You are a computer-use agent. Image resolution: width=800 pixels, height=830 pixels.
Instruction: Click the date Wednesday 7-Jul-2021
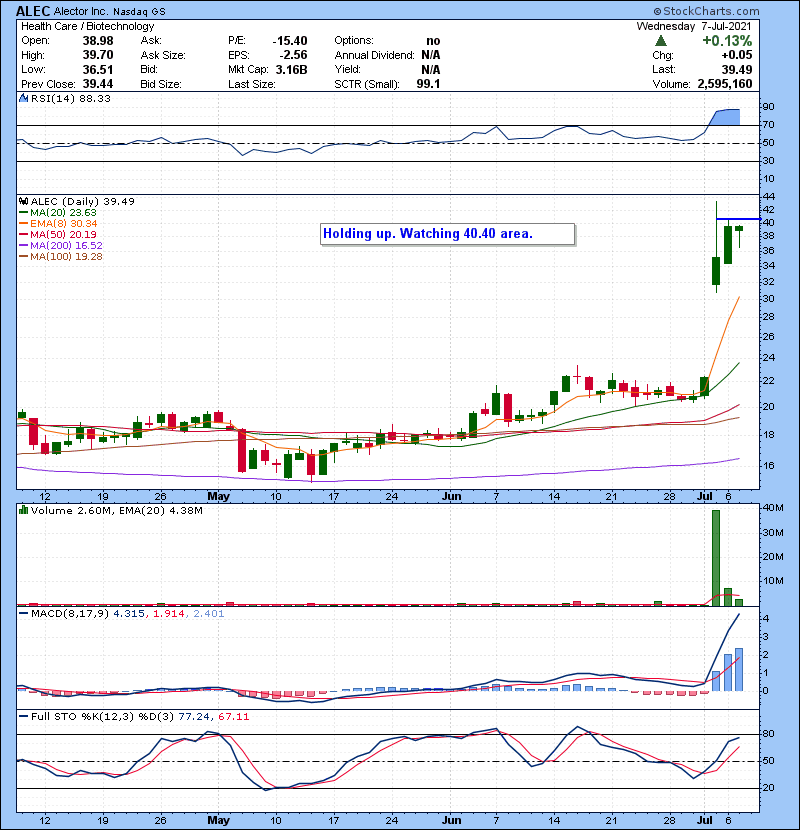coord(694,26)
